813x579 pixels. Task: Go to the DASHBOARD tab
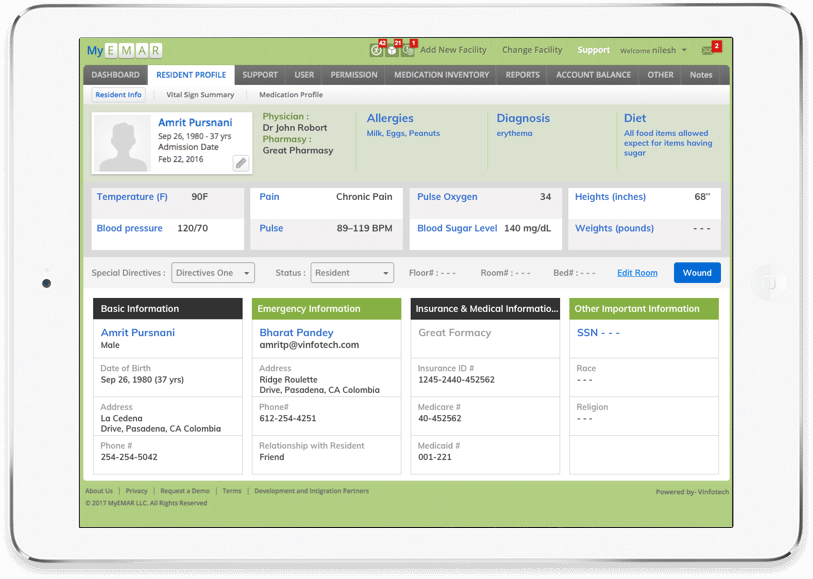point(115,75)
